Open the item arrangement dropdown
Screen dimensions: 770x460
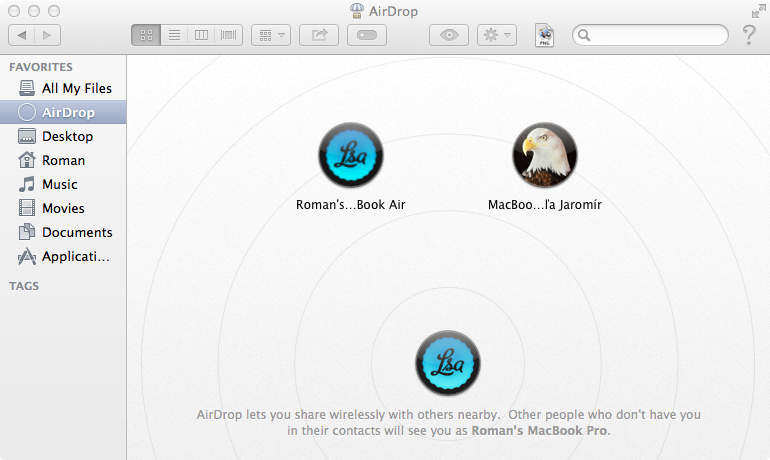(x=271, y=35)
